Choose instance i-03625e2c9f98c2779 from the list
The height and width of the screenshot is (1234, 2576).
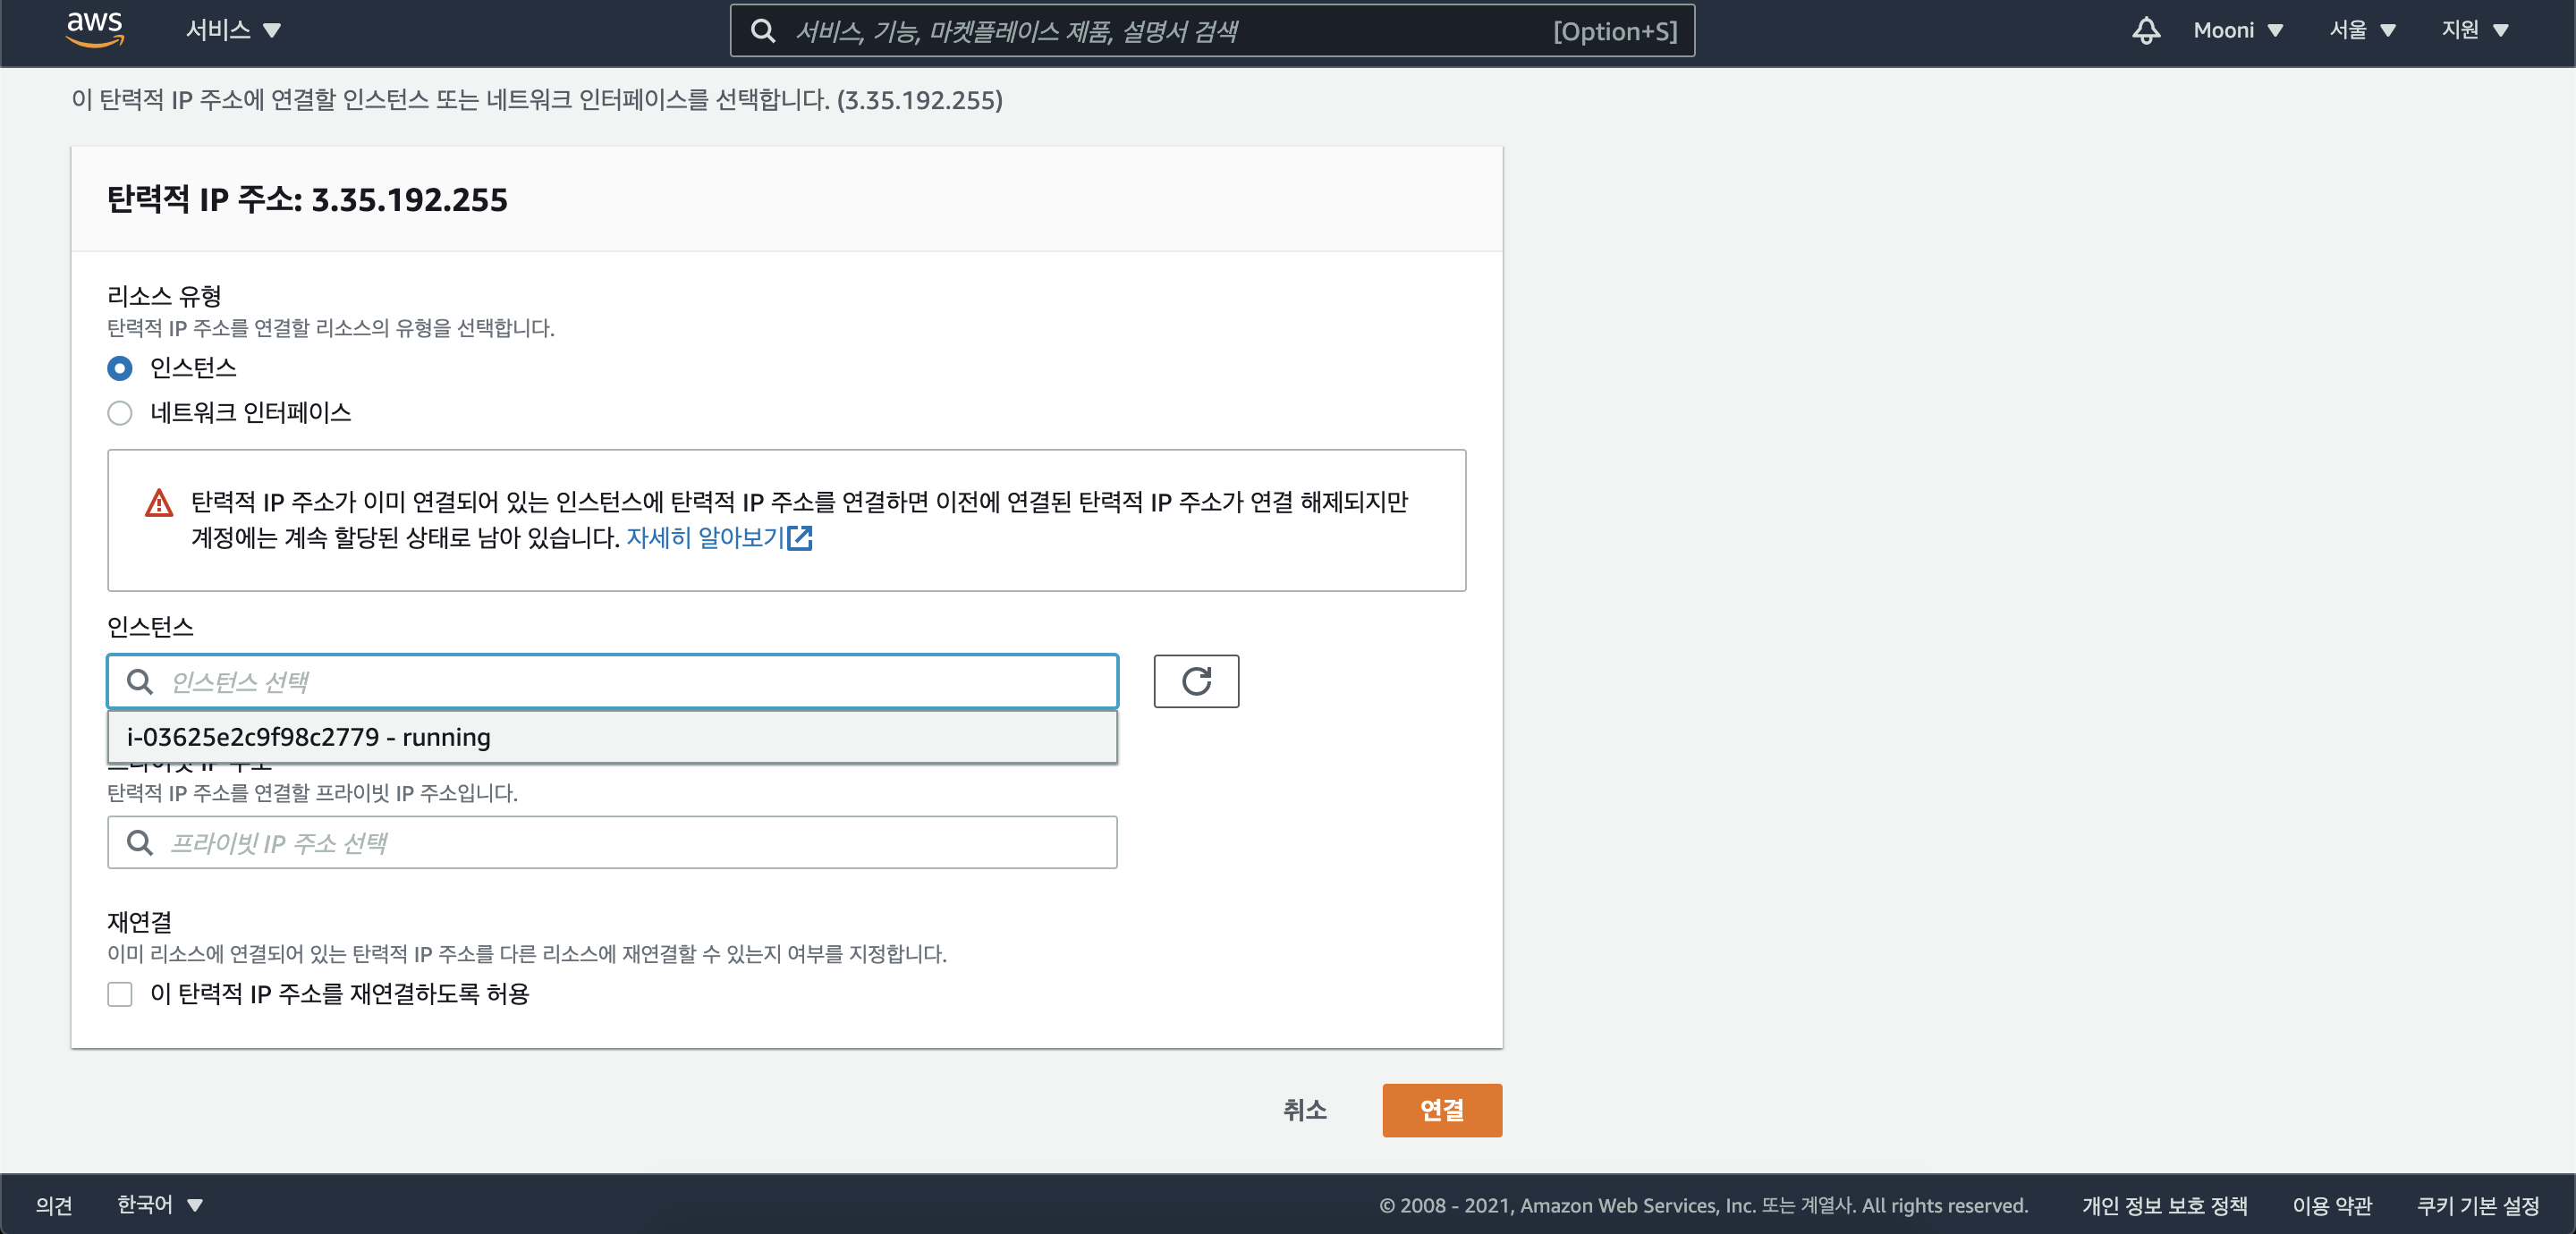point(612,737)
